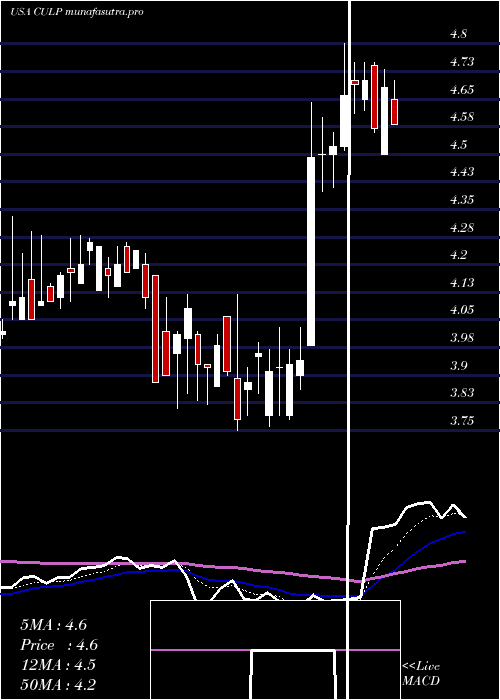This screenshot has width=500, height=700.
Task: Click the '12MA : 4.5' reading
Action: (58, 665)
